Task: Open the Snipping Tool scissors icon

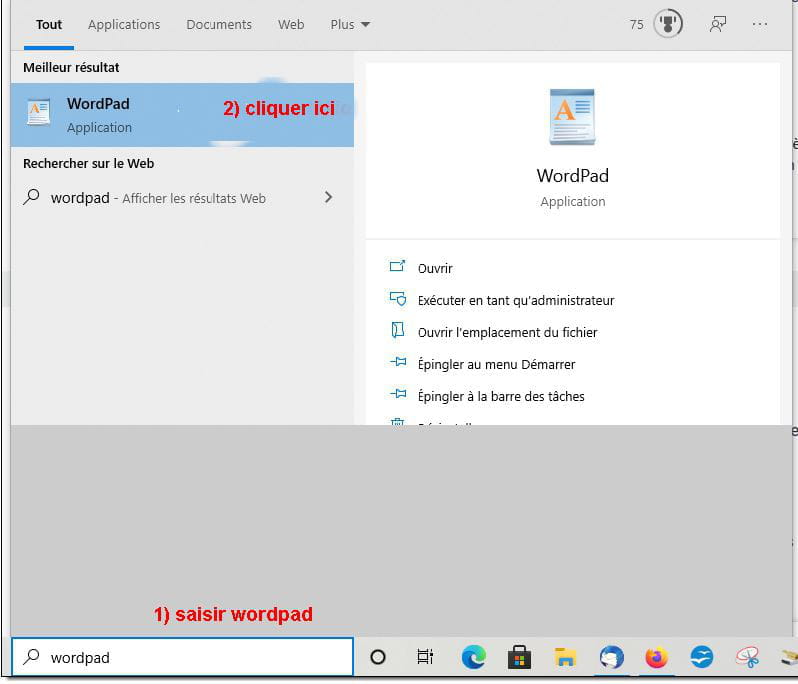Action: pos(748,657)
